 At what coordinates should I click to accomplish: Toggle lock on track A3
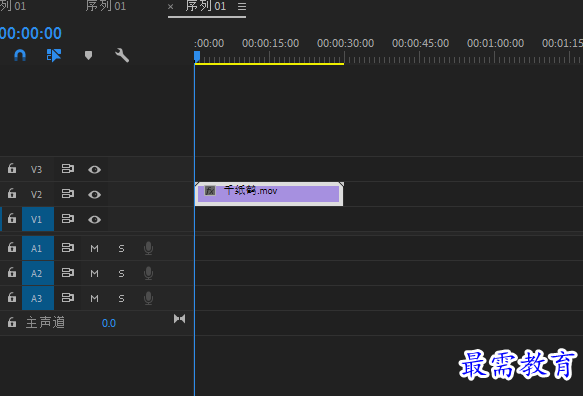click(12, 297)
